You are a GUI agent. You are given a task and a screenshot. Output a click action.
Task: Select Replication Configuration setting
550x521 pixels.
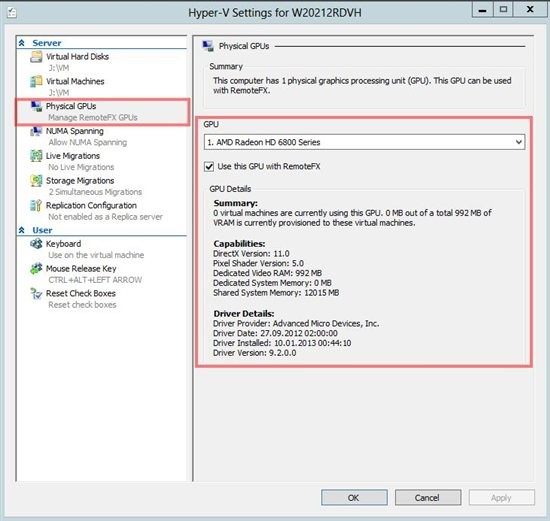(91, 206)
